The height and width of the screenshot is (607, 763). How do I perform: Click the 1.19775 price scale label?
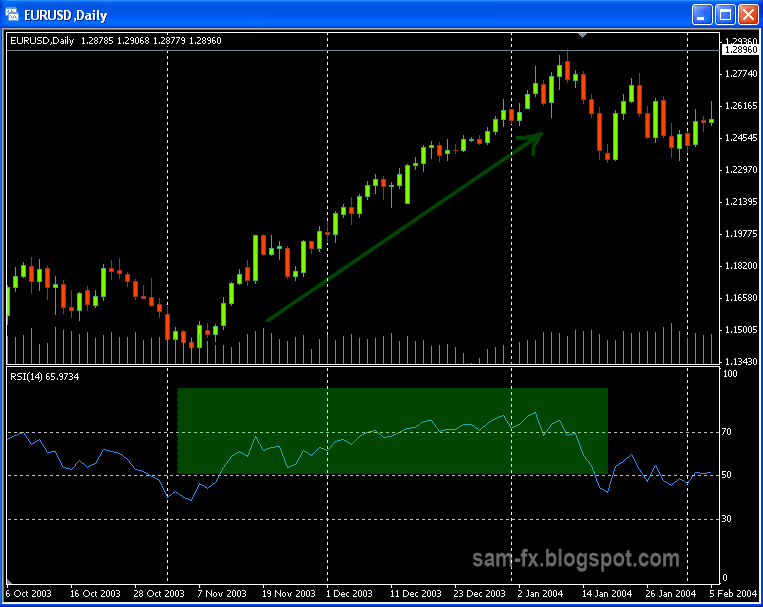pyautogui.click(x=741, y=234)
